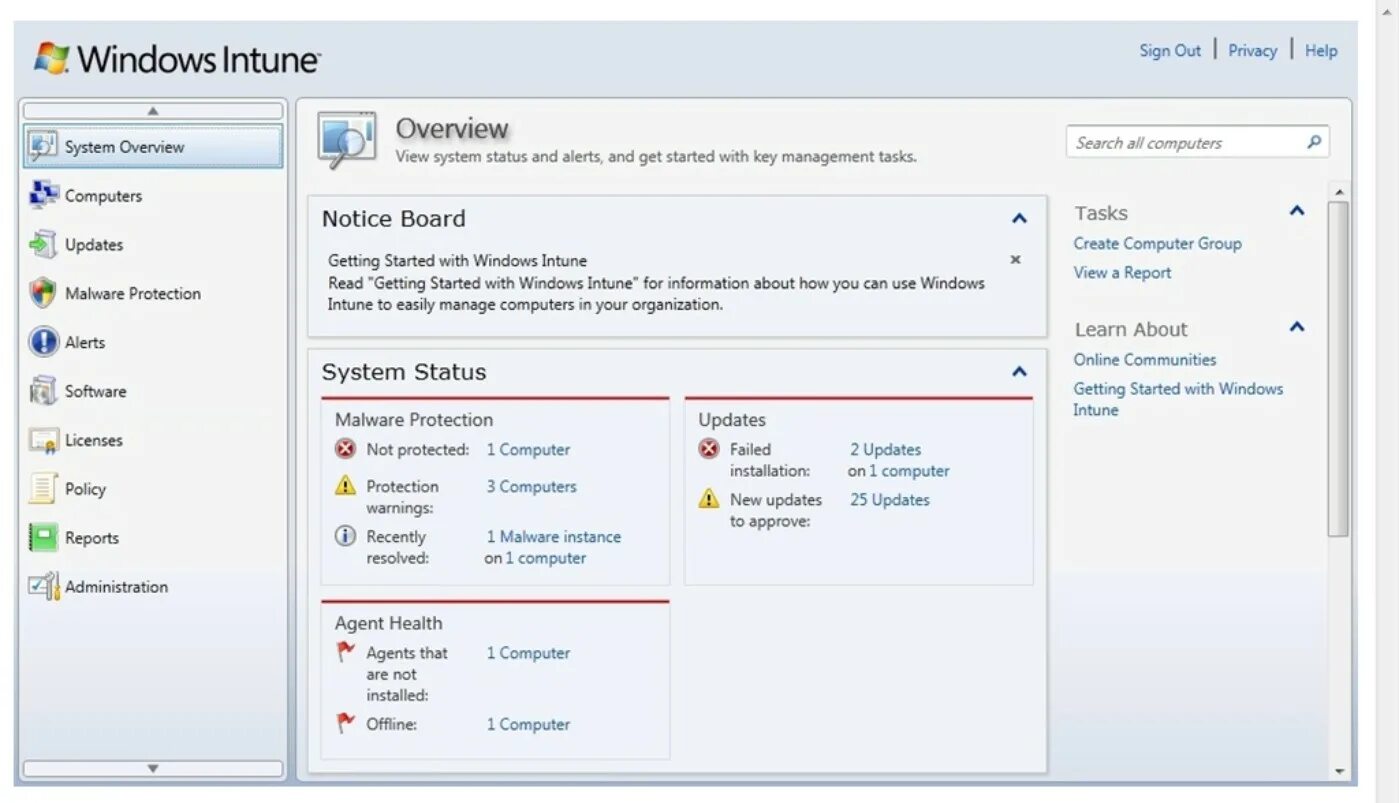Switch to the Alerts workspace
Image resolution: width=1399 pixels, height=803 pixels.
coord(153,343)
